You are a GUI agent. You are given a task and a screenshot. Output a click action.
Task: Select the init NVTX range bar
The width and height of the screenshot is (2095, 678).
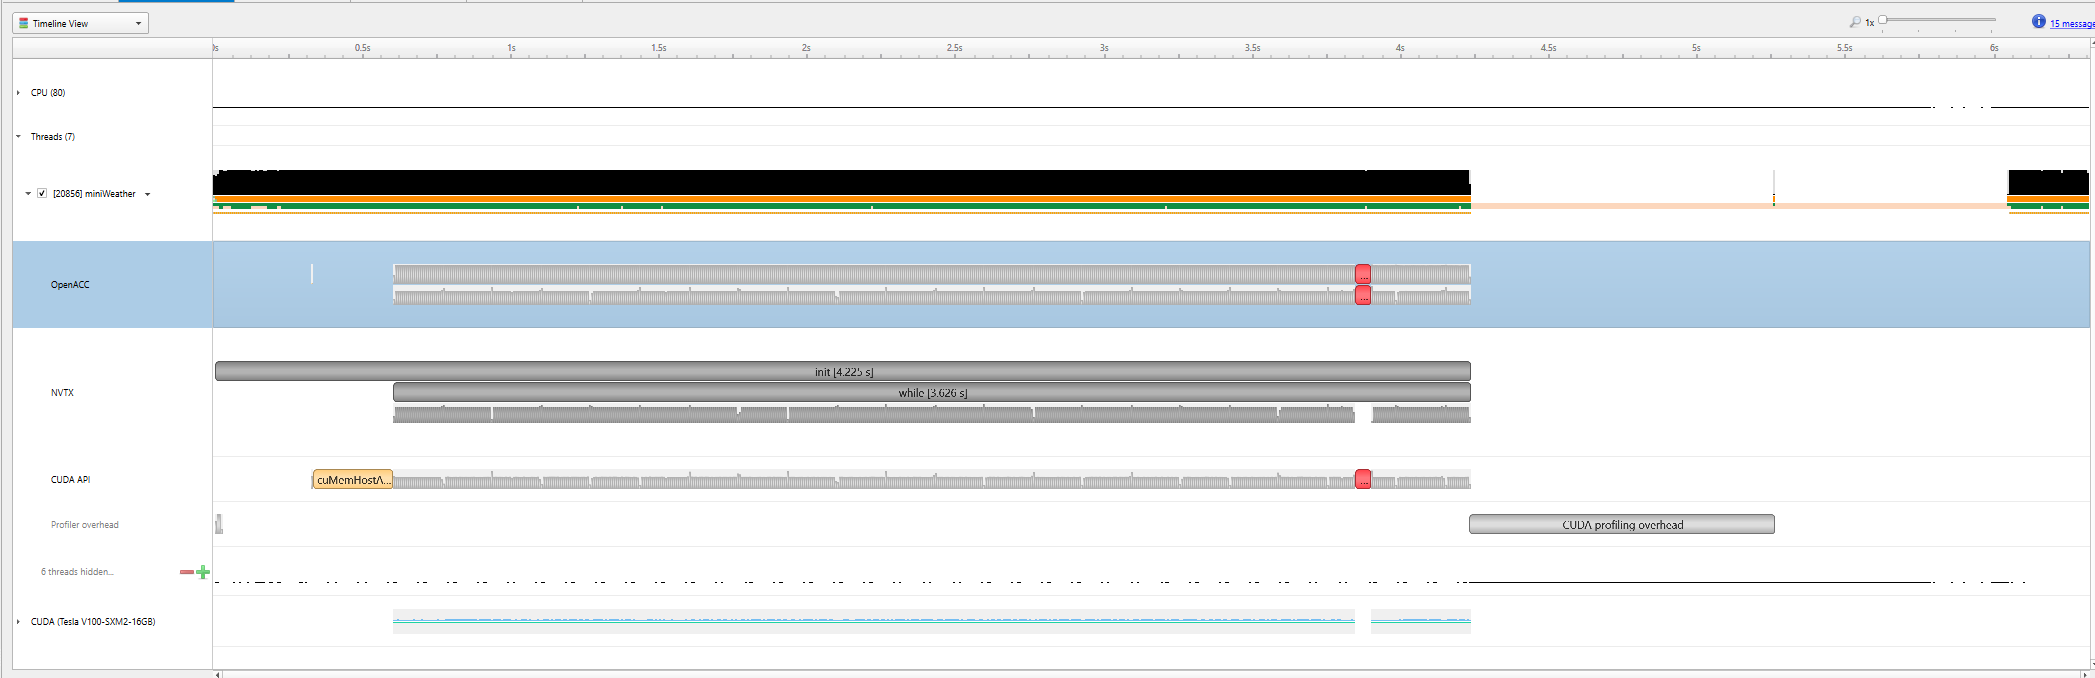tap(842, 371)
